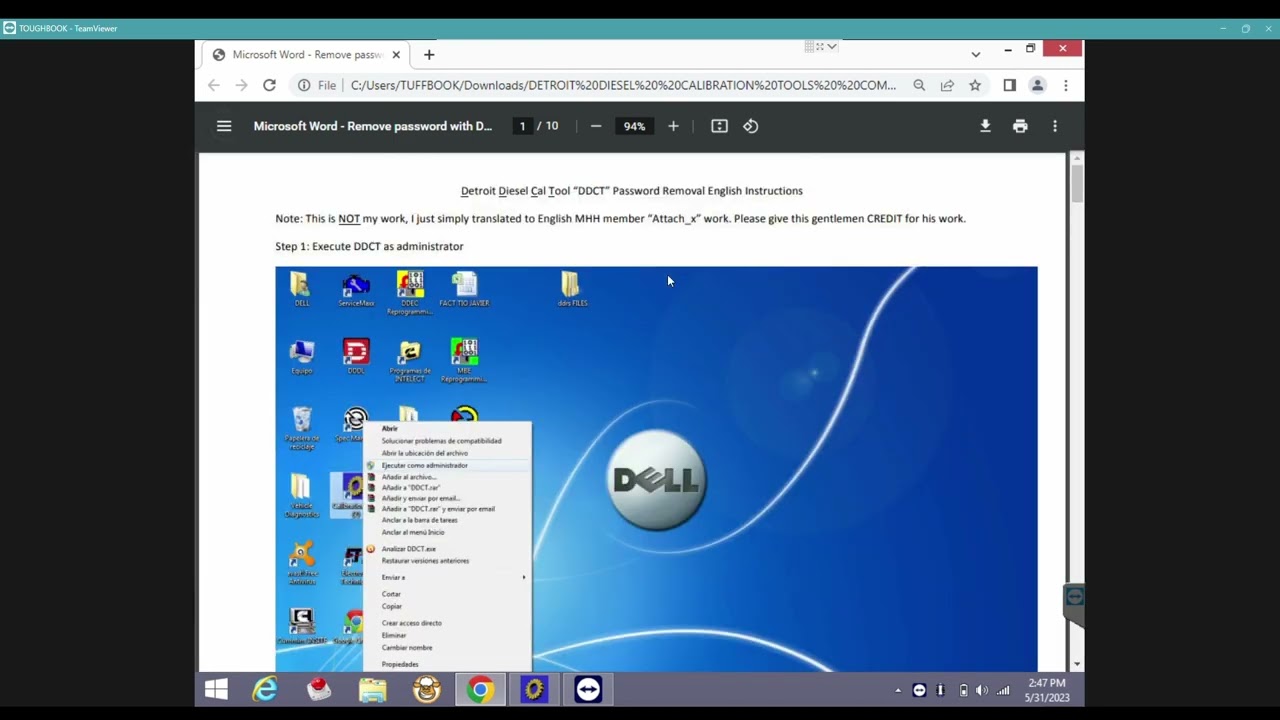Screen dimensions: 1280x720
Task: Download the PDF file
Action: click(x=985, y=126)
